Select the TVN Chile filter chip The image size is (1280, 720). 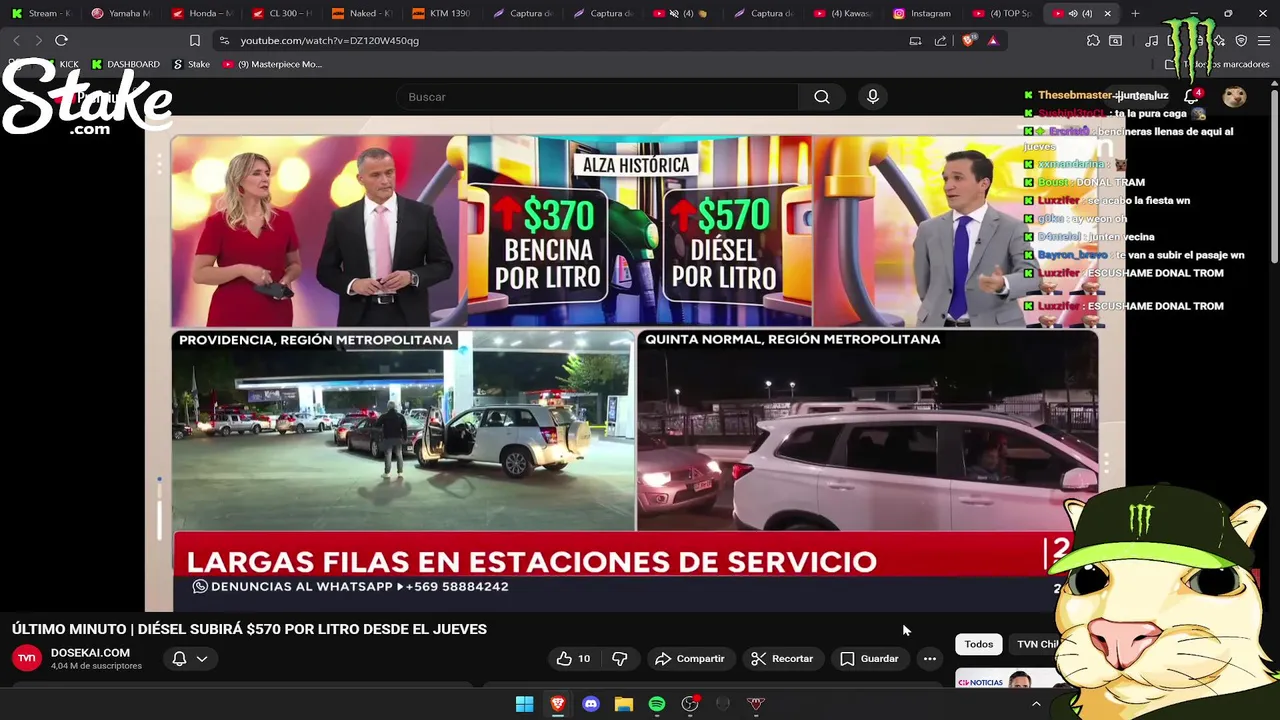click(1038, 644)
